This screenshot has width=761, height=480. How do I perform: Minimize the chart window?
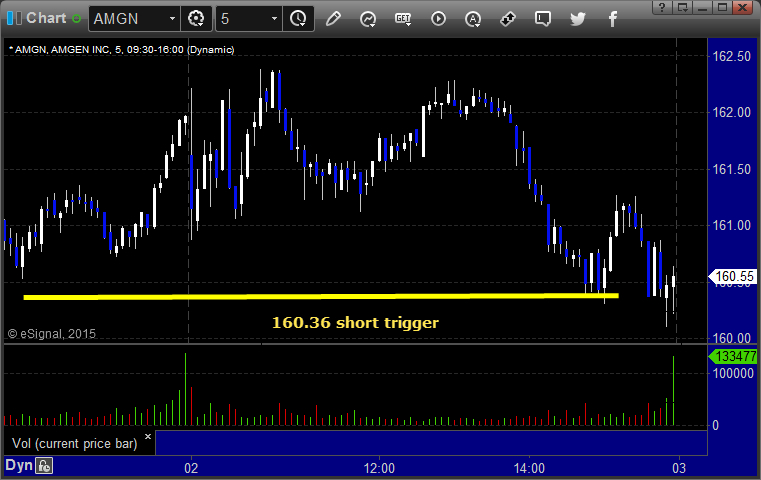[702, 7]
